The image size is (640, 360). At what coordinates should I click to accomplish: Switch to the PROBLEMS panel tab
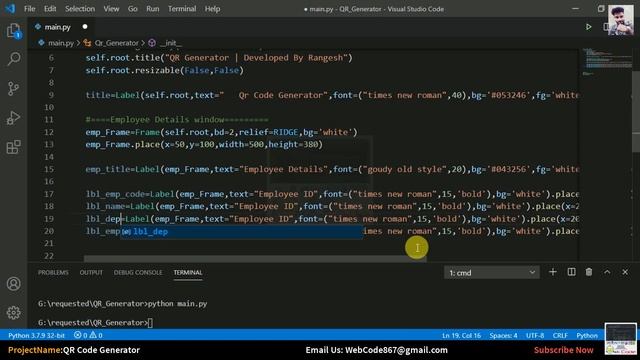[53, 272]
